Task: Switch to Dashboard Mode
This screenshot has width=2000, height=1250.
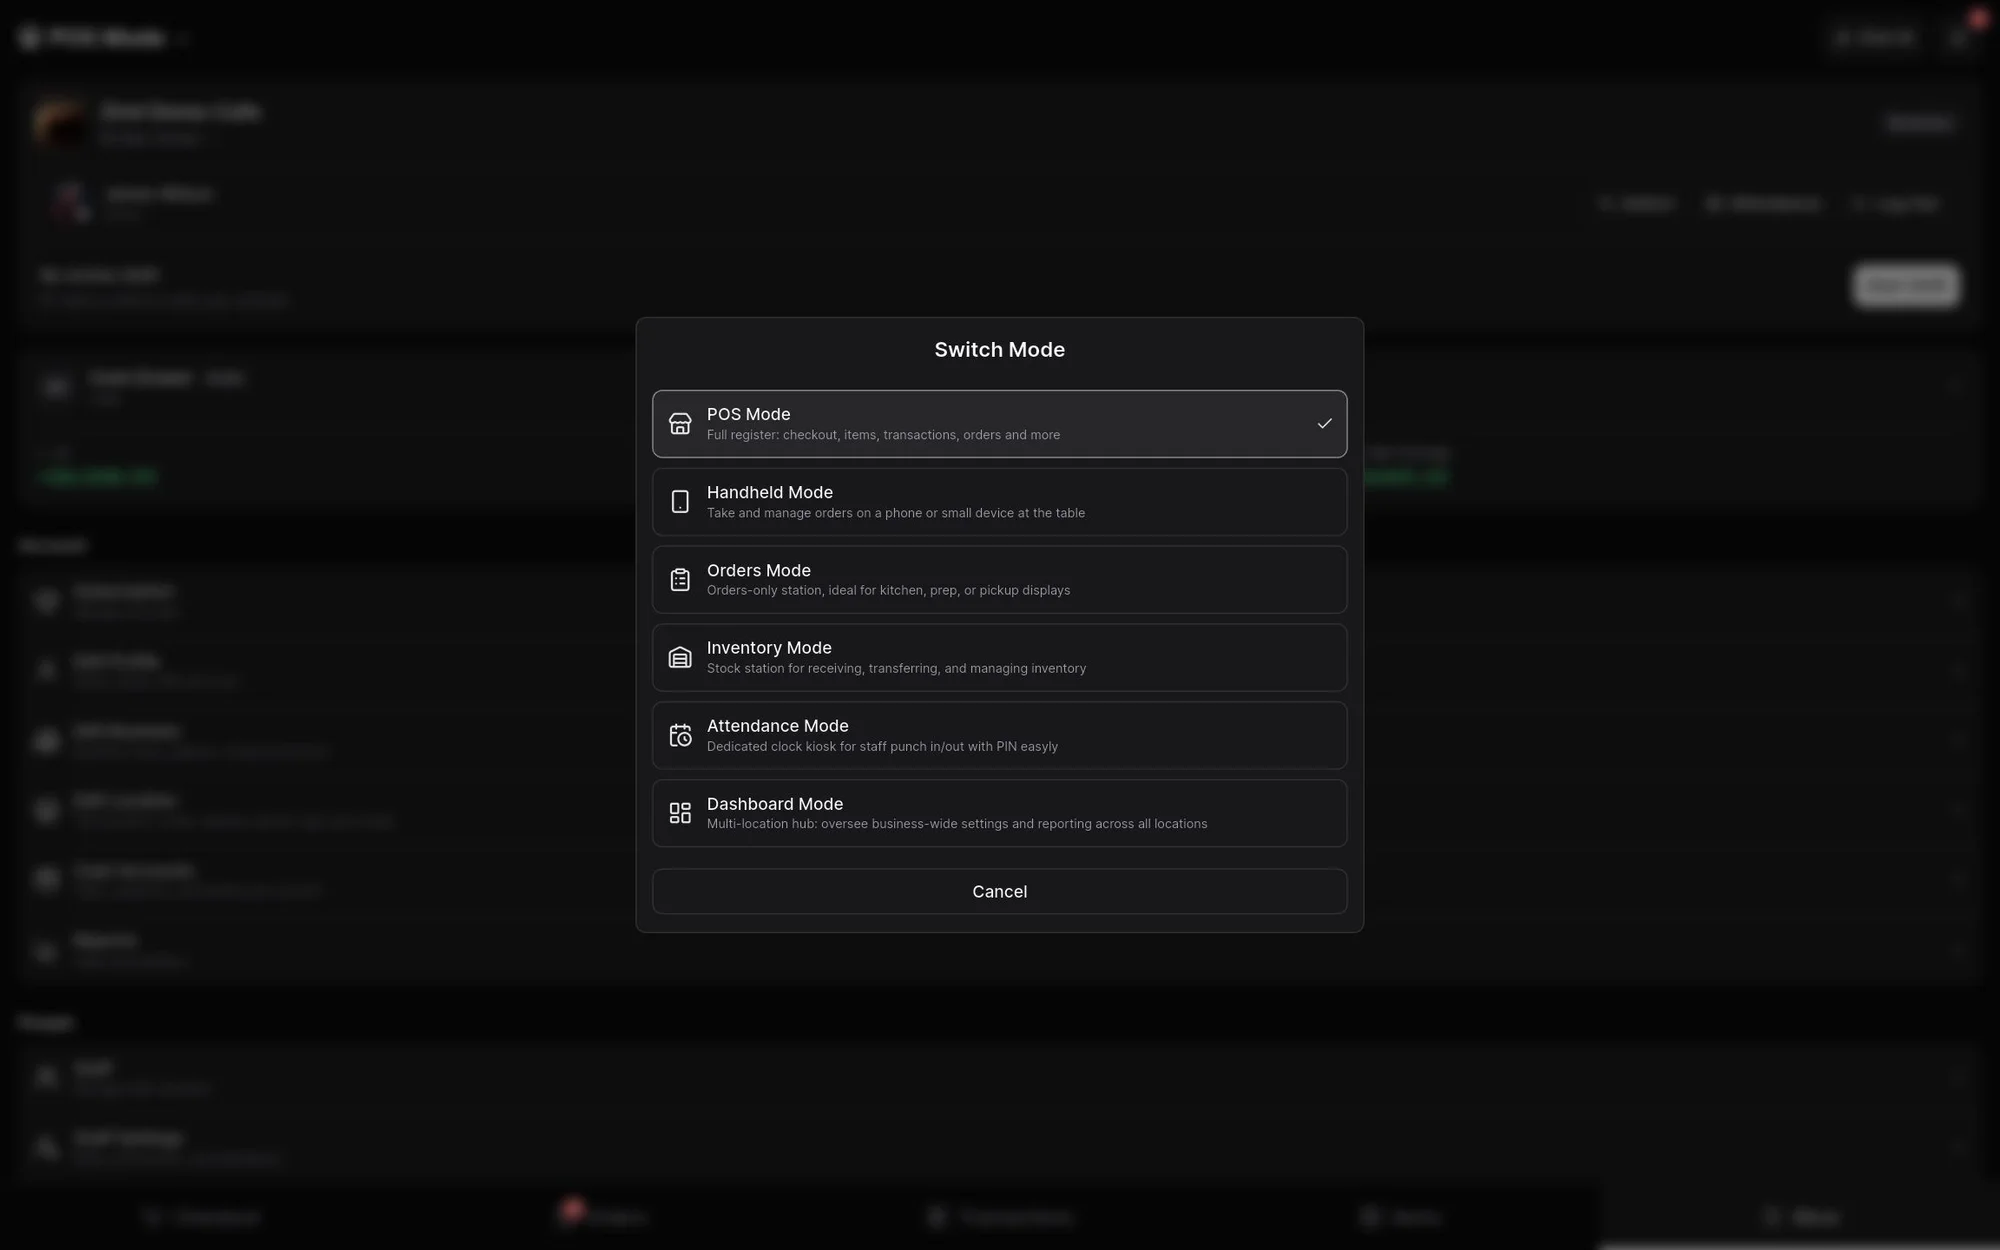Action: (x=999, y=813)
